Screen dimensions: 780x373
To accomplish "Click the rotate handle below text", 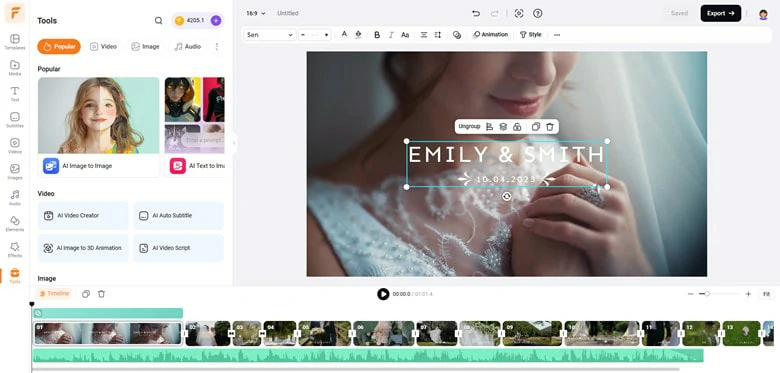I will coord(506,196).
